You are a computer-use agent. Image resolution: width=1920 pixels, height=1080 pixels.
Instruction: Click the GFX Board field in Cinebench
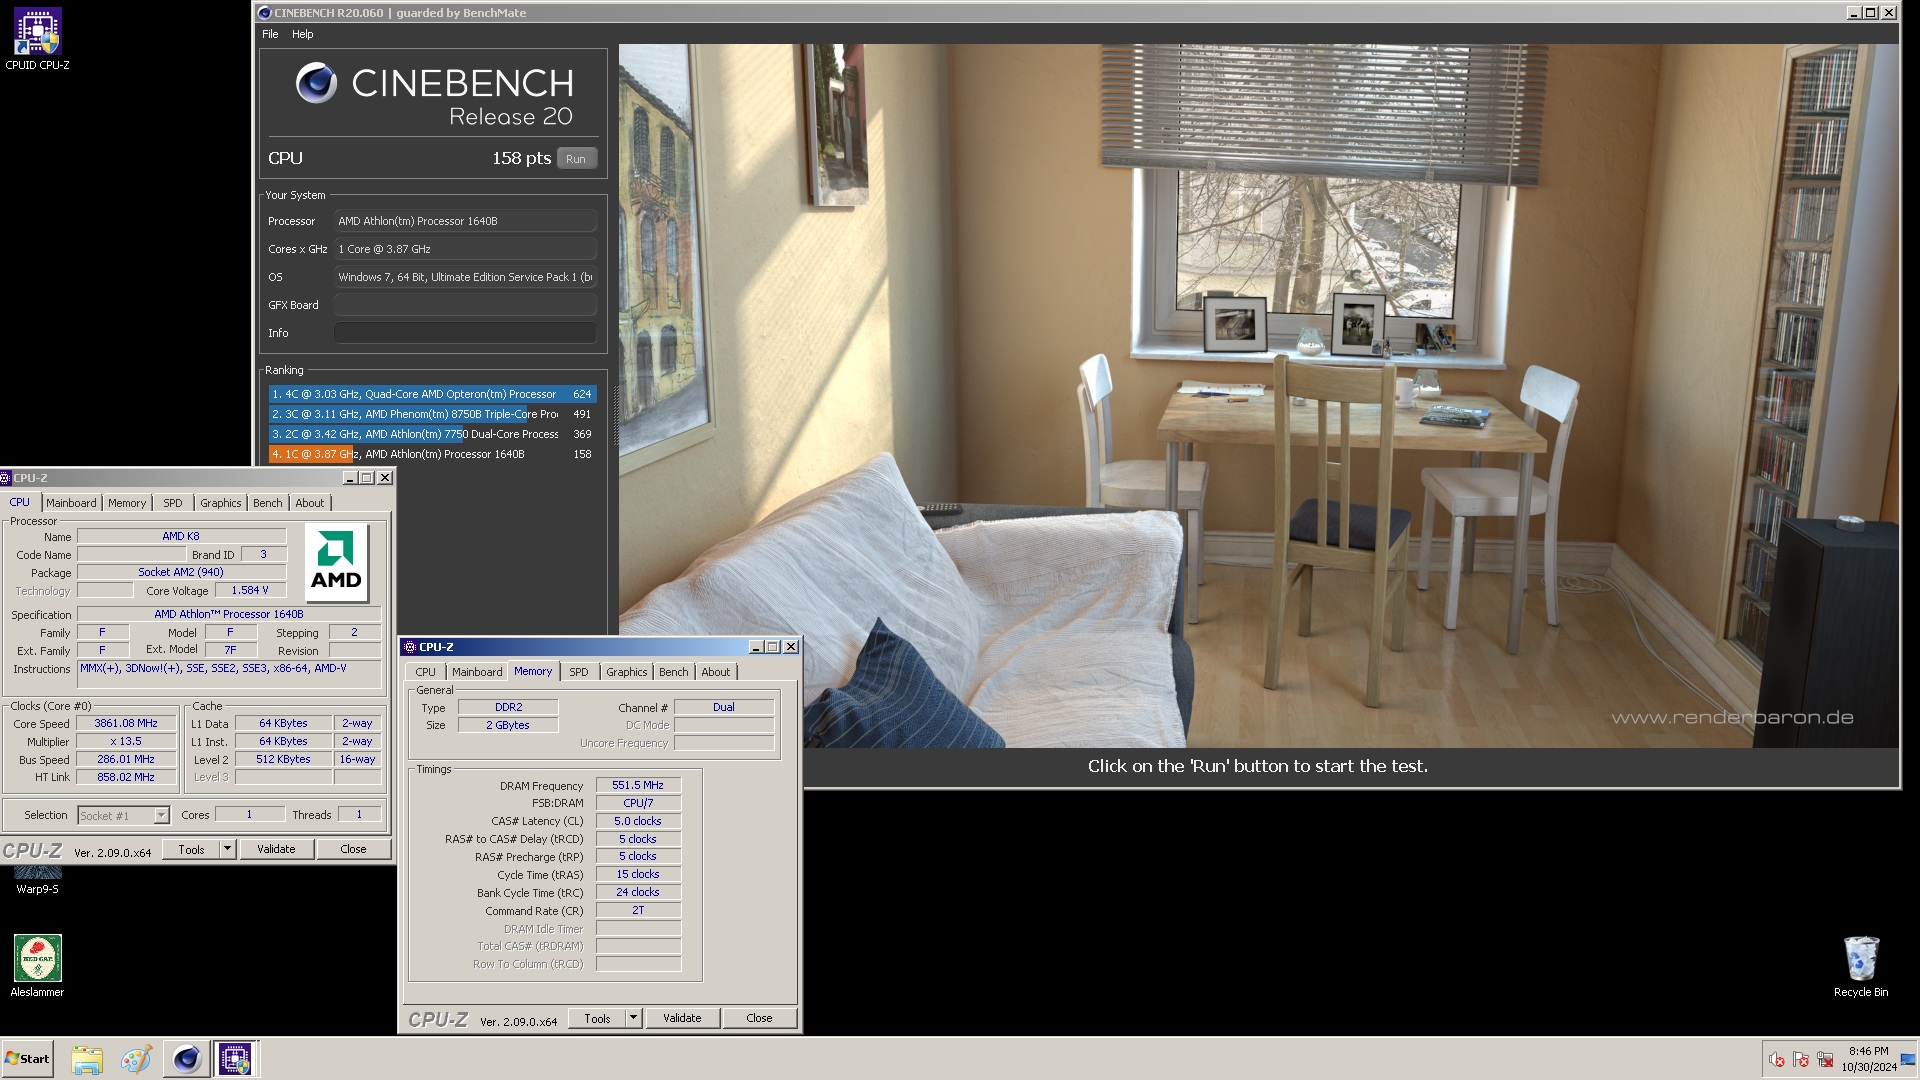(x=465, y=305)
